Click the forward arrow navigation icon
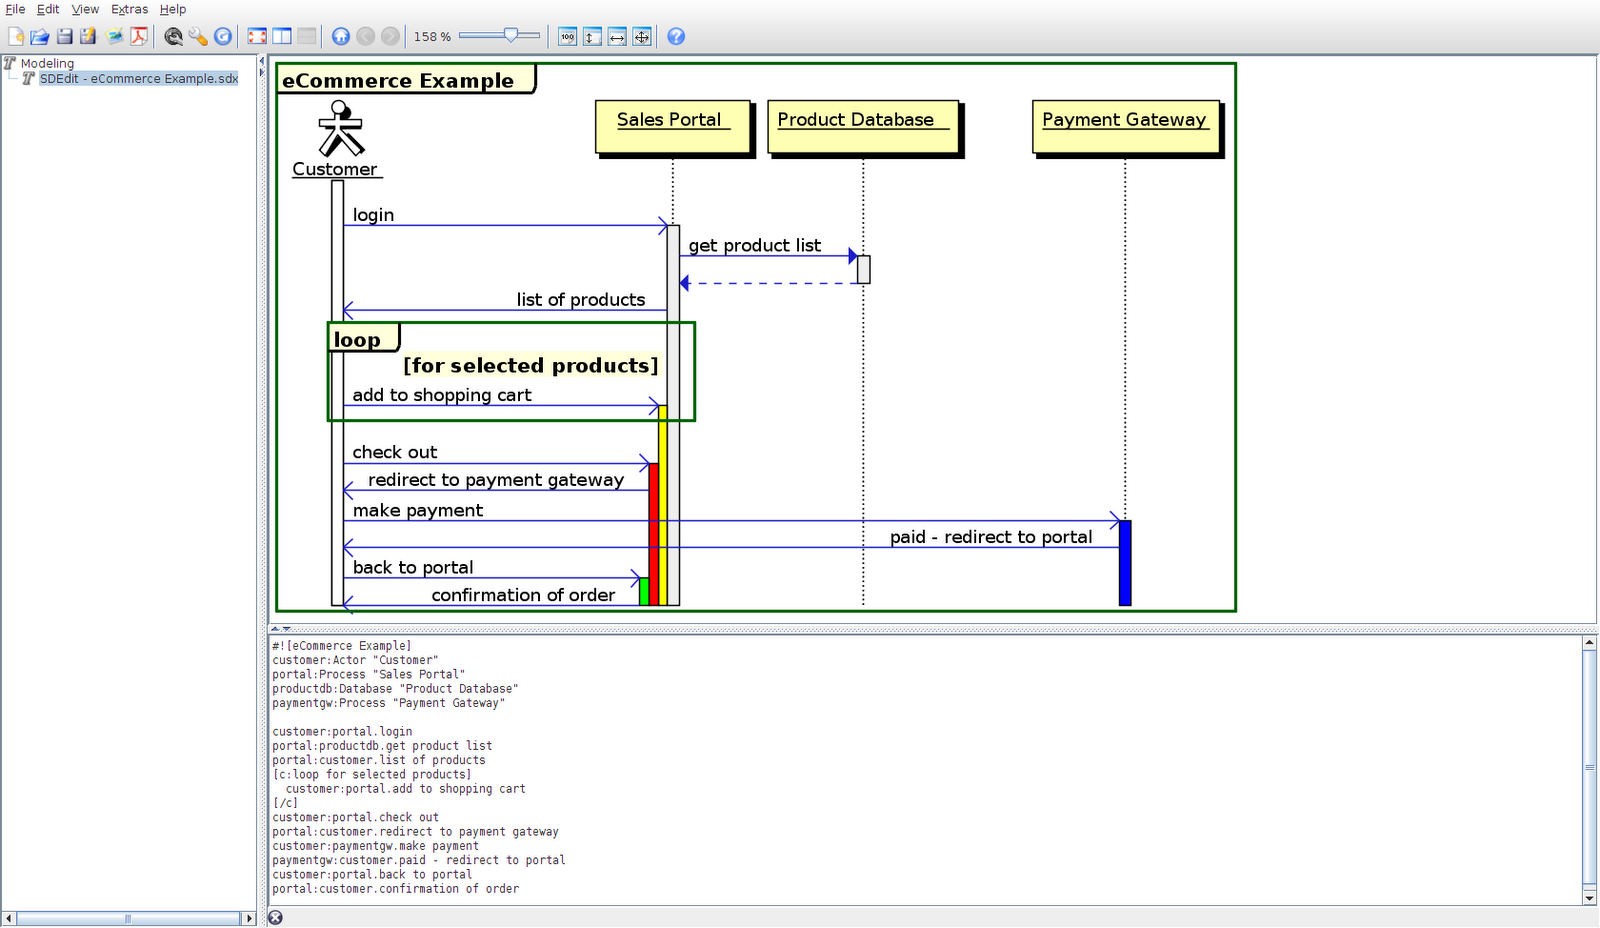 point(390,36)
